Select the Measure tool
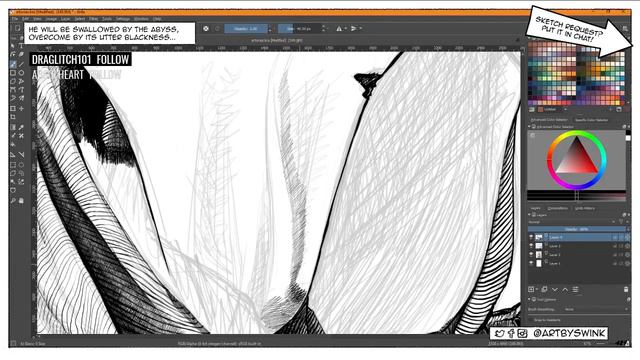The image size is (640, 360). (21, 155)
